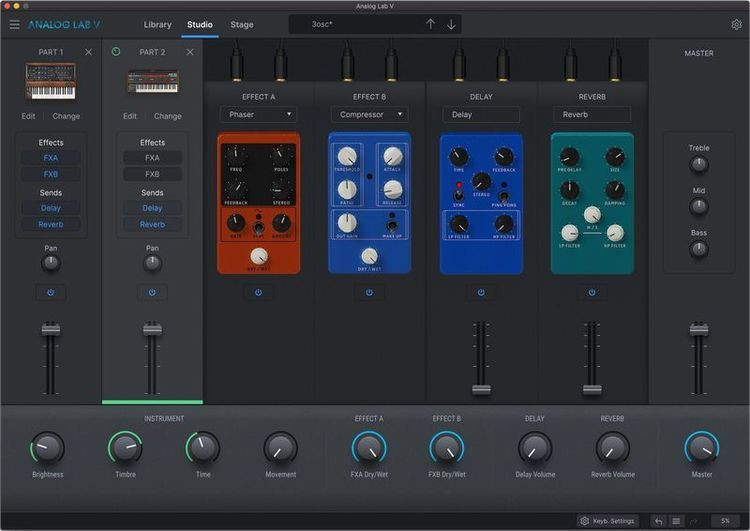
Task: Open the settings gear in top right
Action: [x=736, y=24]
